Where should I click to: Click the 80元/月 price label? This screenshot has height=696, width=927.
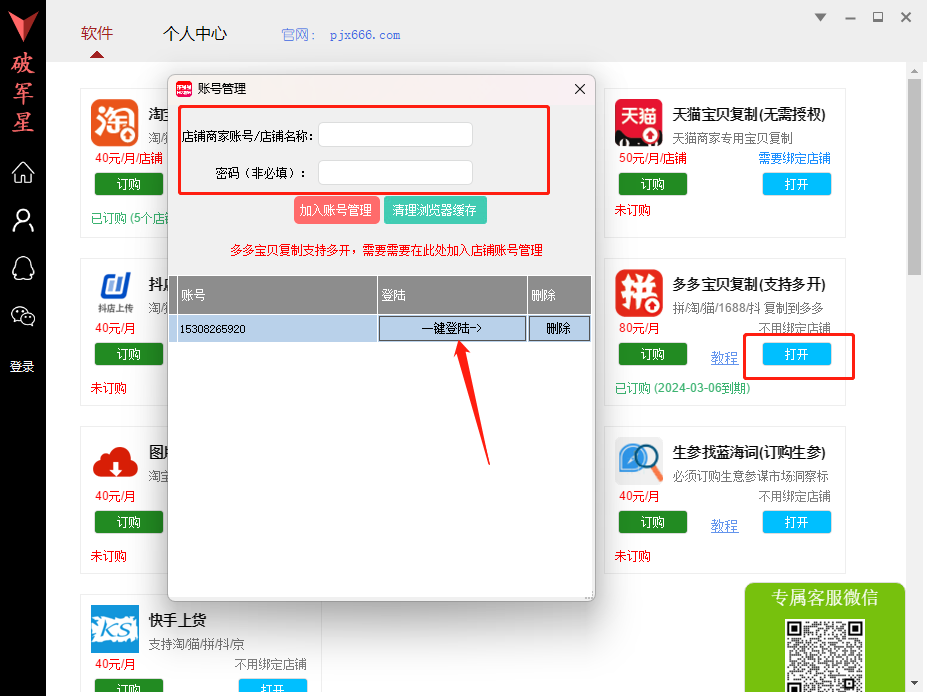point(639,328)
